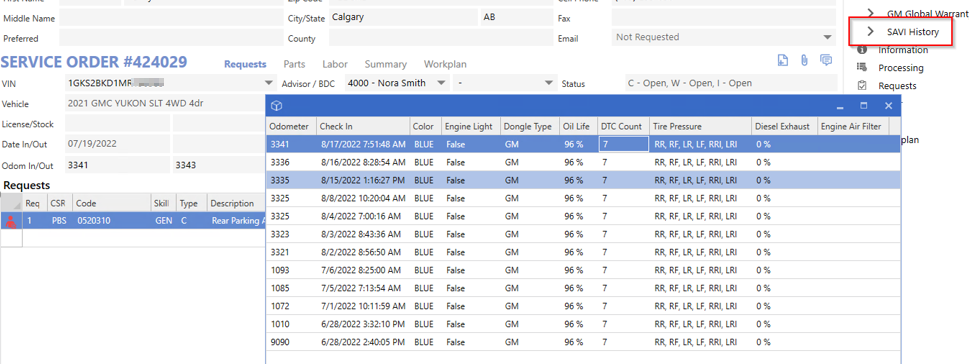The image size is (969, 364).
Task: Sort by the Dongle Type column header
Action: (x=529, y=127)
